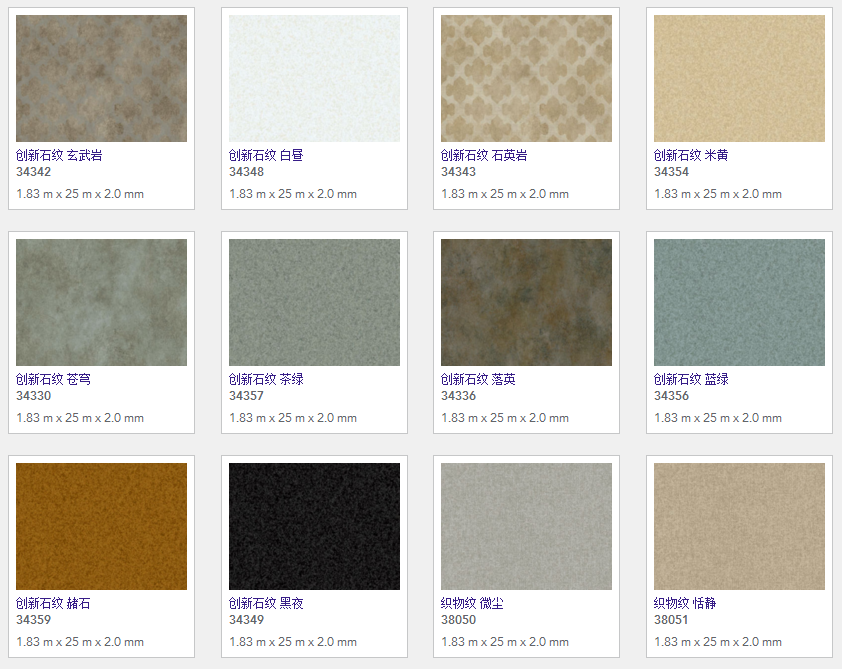Click the 织物纹 恬静 fabric thumbnail

(x=739, y=526)
